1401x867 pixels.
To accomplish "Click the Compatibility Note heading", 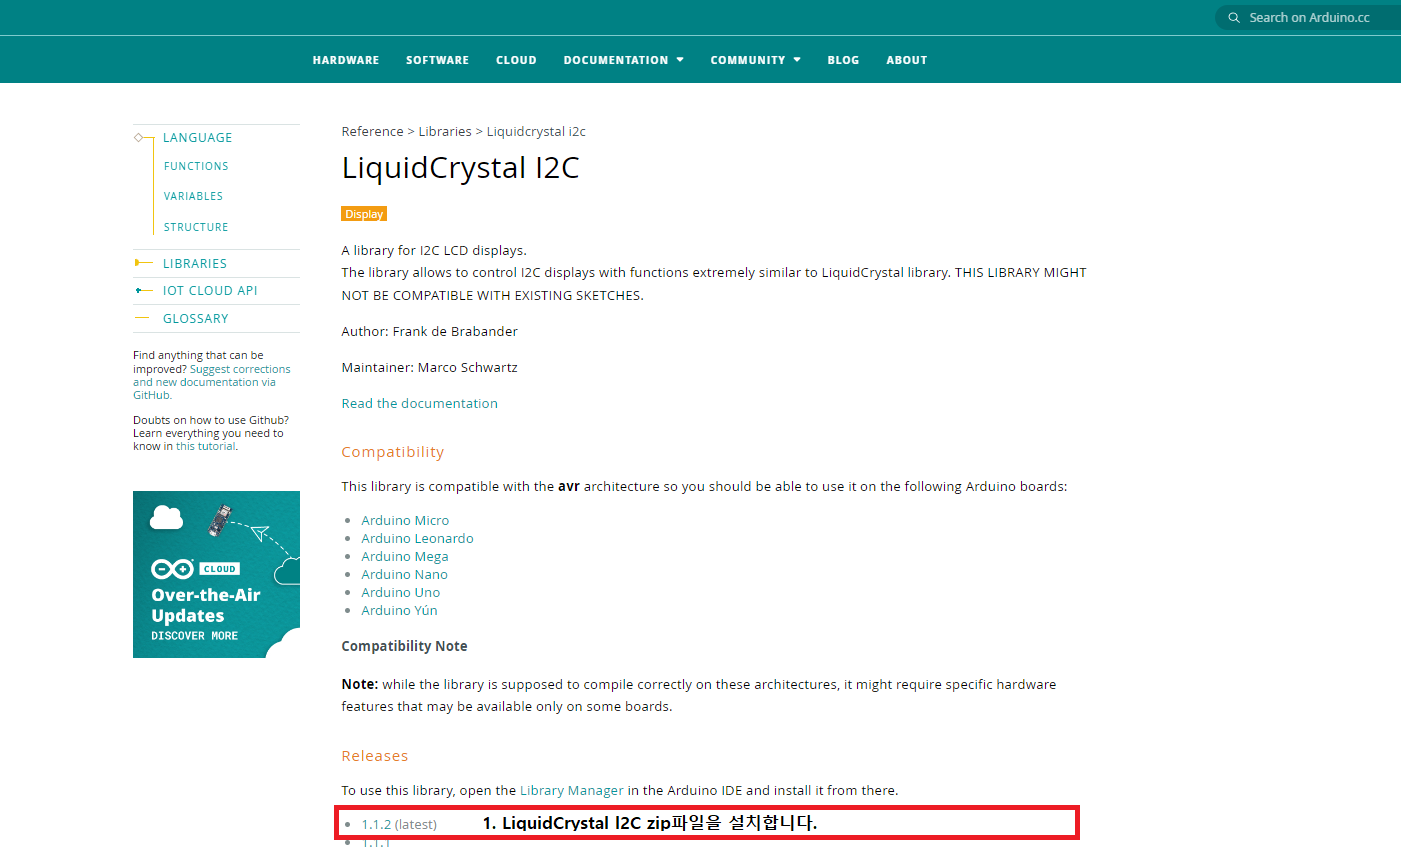I will 404,646.
